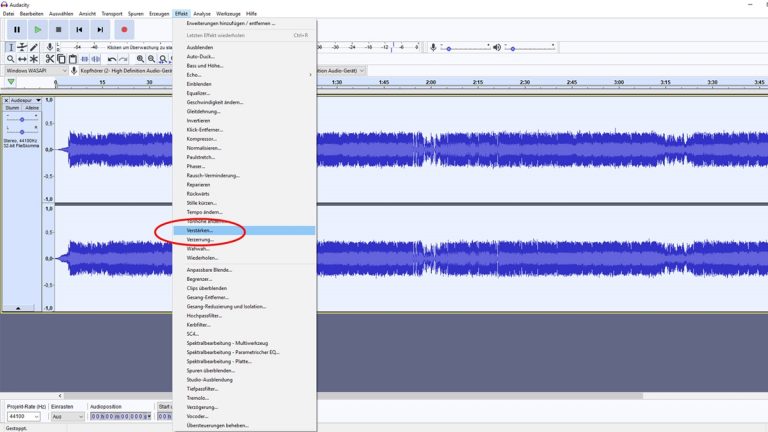Click the Audioposition time field
Viewport: 768px width, 432px height.
pos(120,416)
